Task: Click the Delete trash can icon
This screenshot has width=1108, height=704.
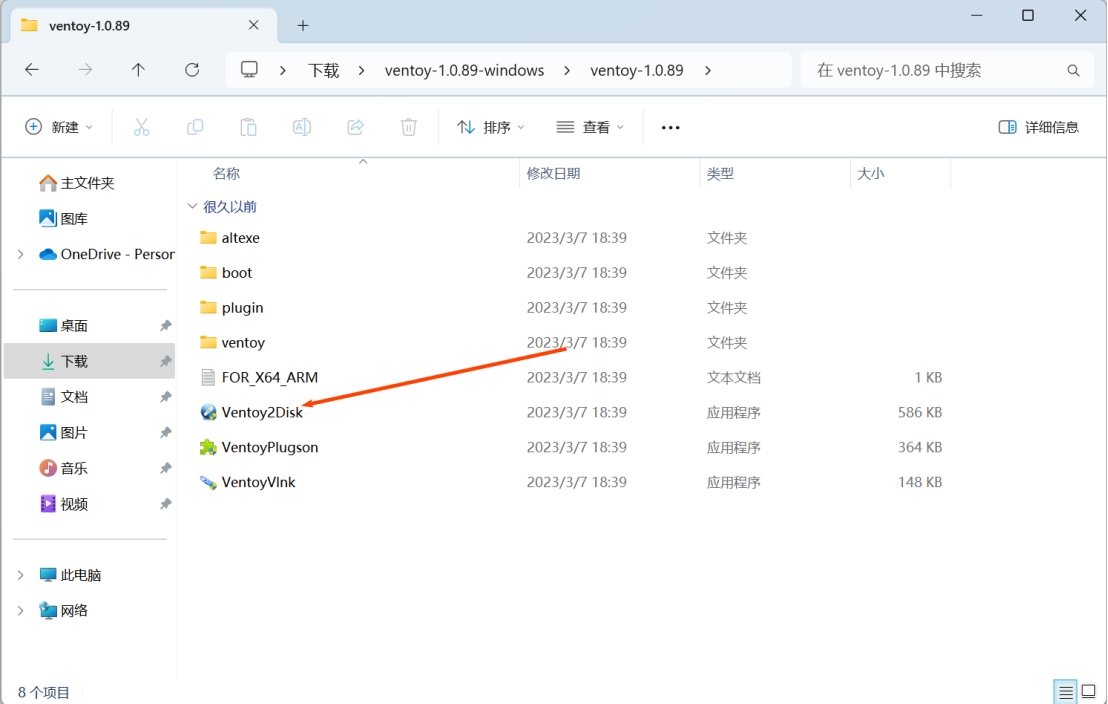Action: point(408,127)
